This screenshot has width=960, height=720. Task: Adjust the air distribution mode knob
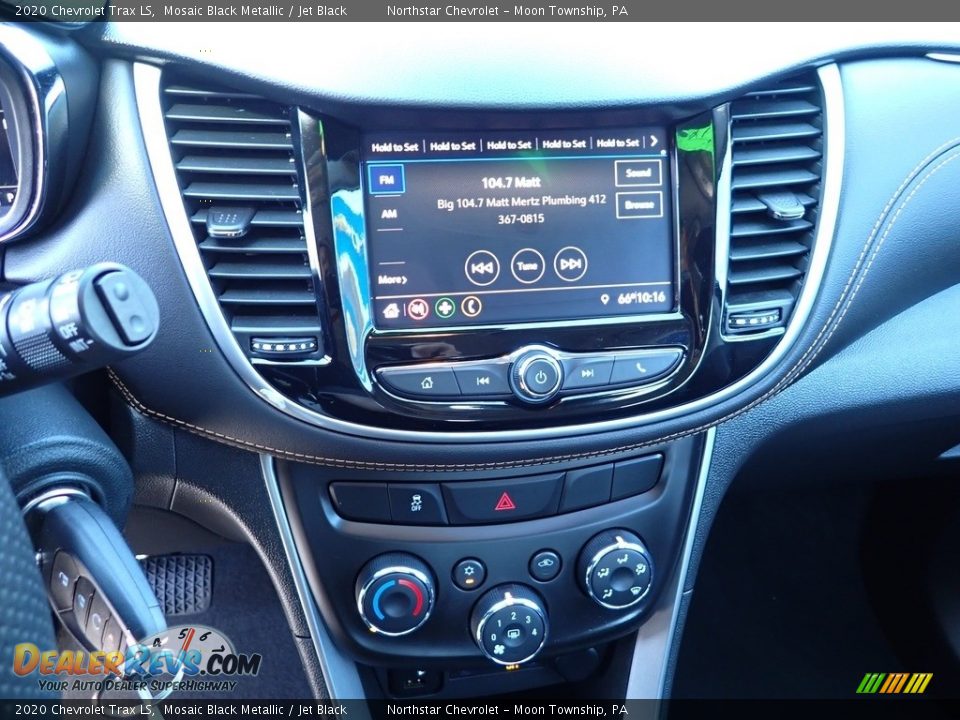(x=616, y=569)
